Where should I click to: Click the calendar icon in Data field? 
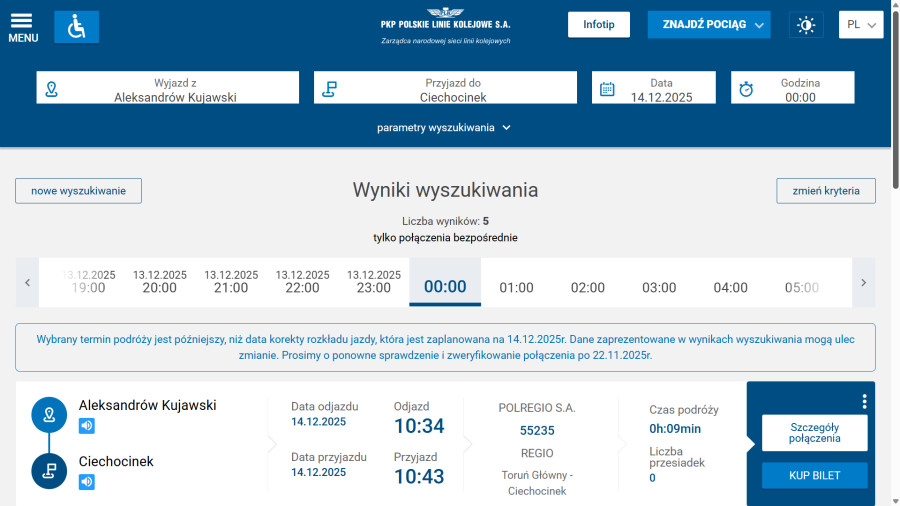pyautogui.click(x=607, y=89)
